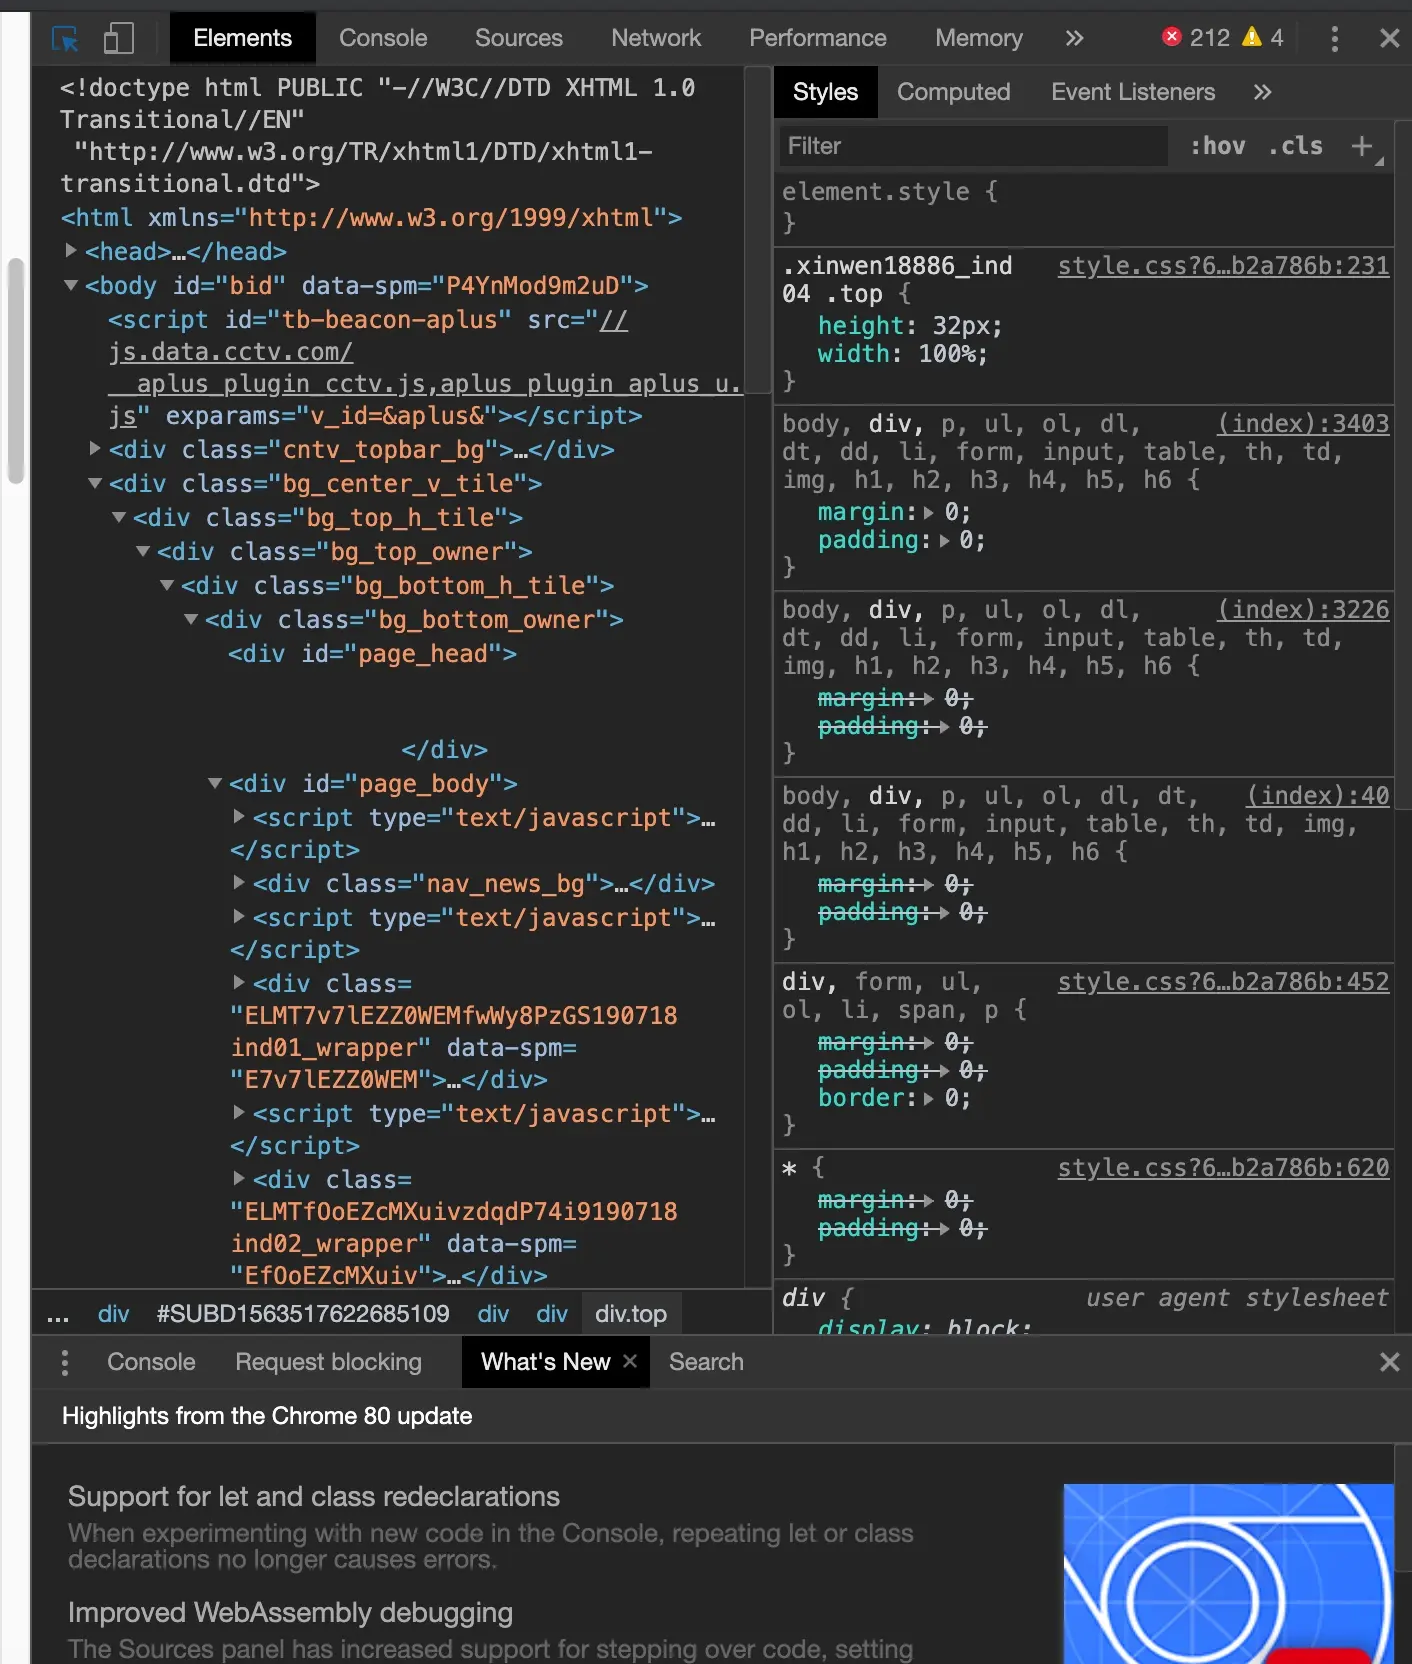Click the element.style rule block

(x=1084, y=206)
